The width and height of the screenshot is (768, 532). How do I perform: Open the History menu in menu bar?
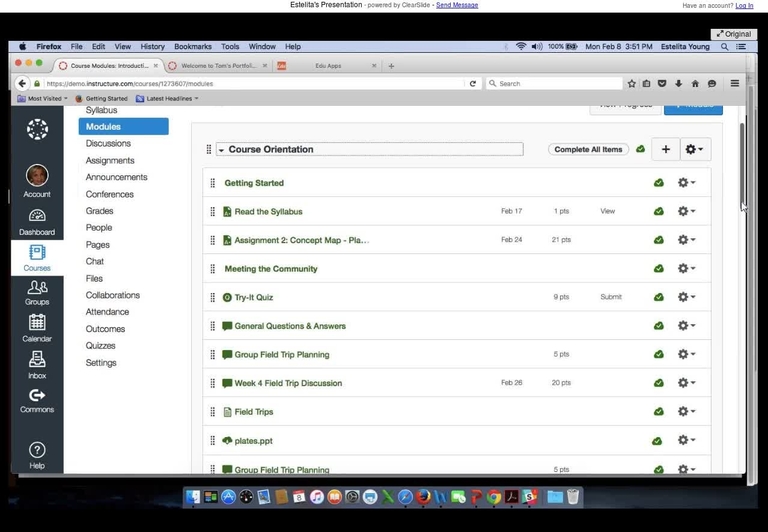152,47
